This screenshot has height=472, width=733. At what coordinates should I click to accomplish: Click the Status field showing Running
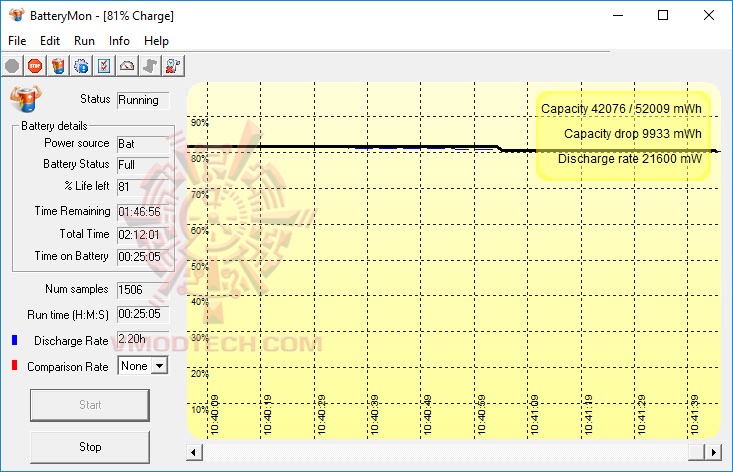click(x=143, y=100)
